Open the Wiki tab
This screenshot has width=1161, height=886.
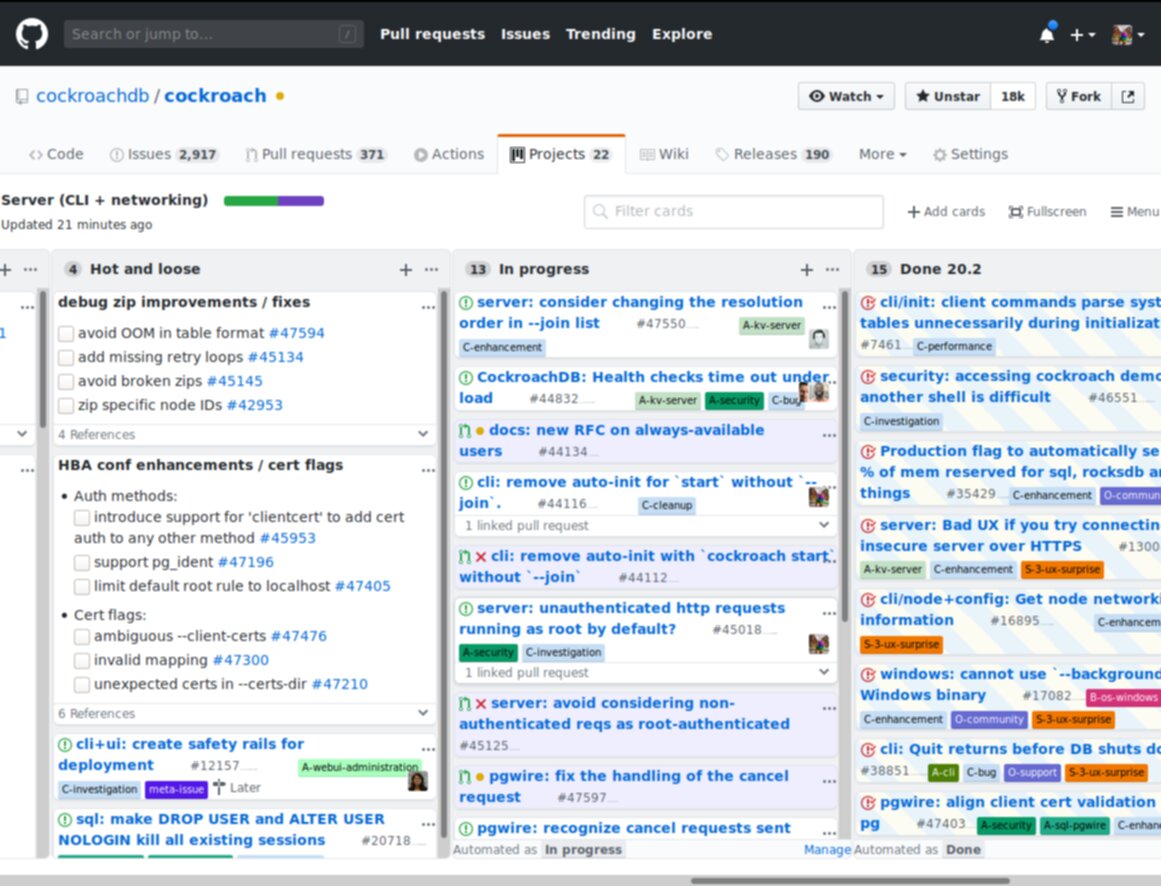[664, 154]
